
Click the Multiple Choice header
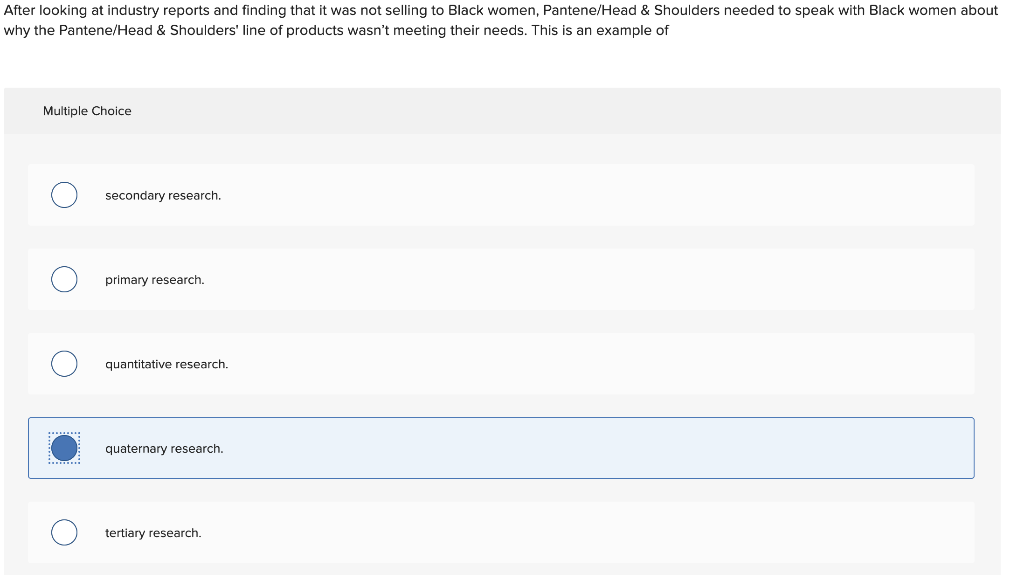(87, 111)
